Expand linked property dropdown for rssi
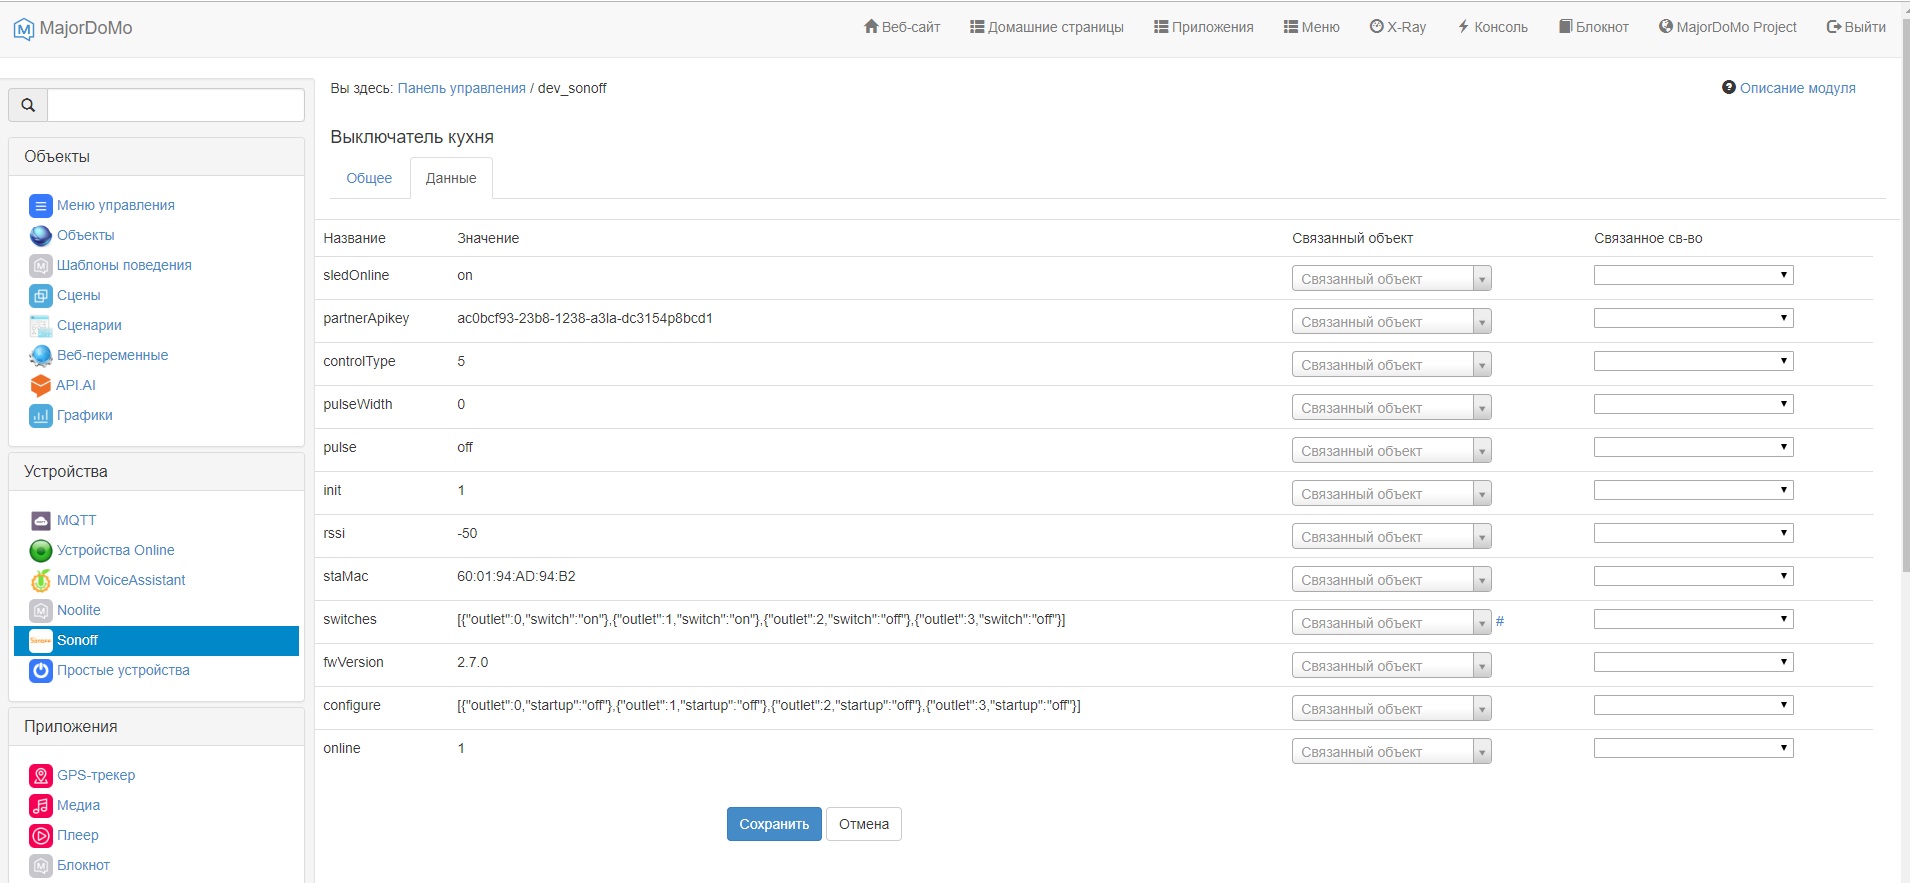 pos(1693,533)
